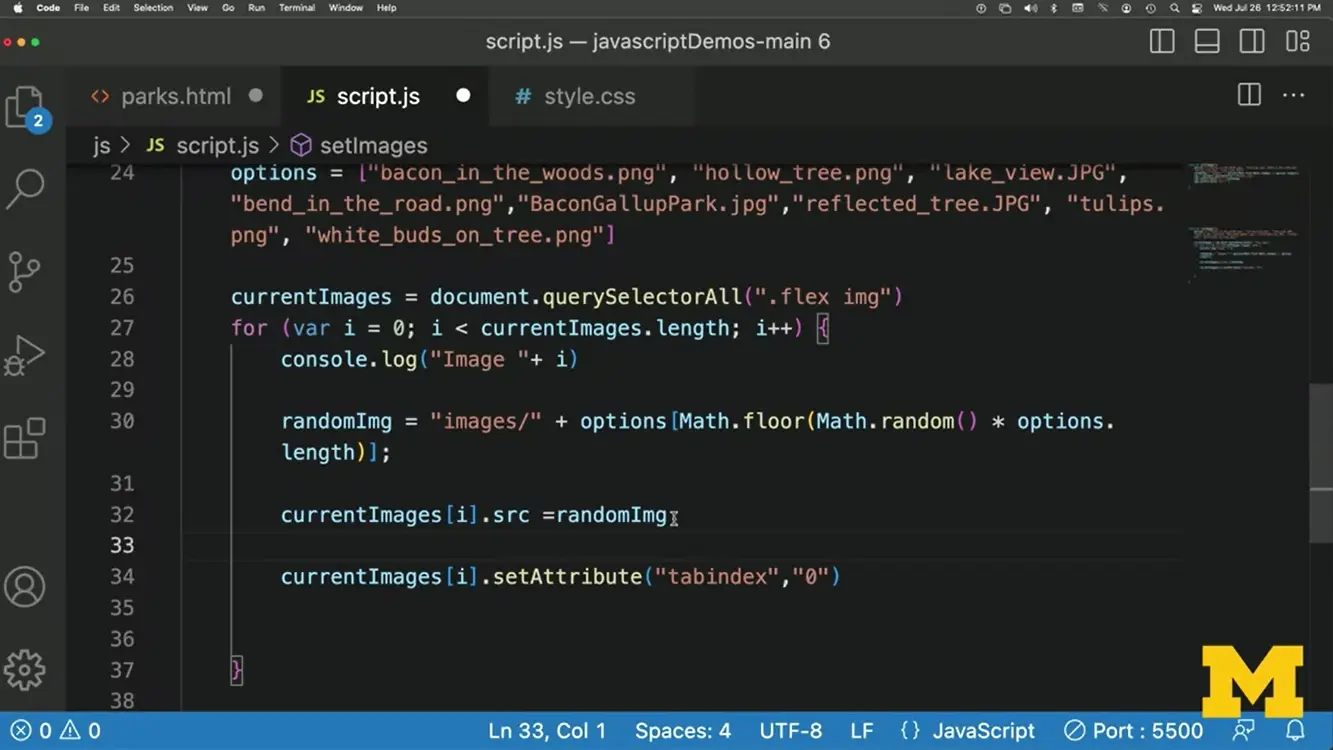Toggle primary sidebar layout button

click(1162, 42)
